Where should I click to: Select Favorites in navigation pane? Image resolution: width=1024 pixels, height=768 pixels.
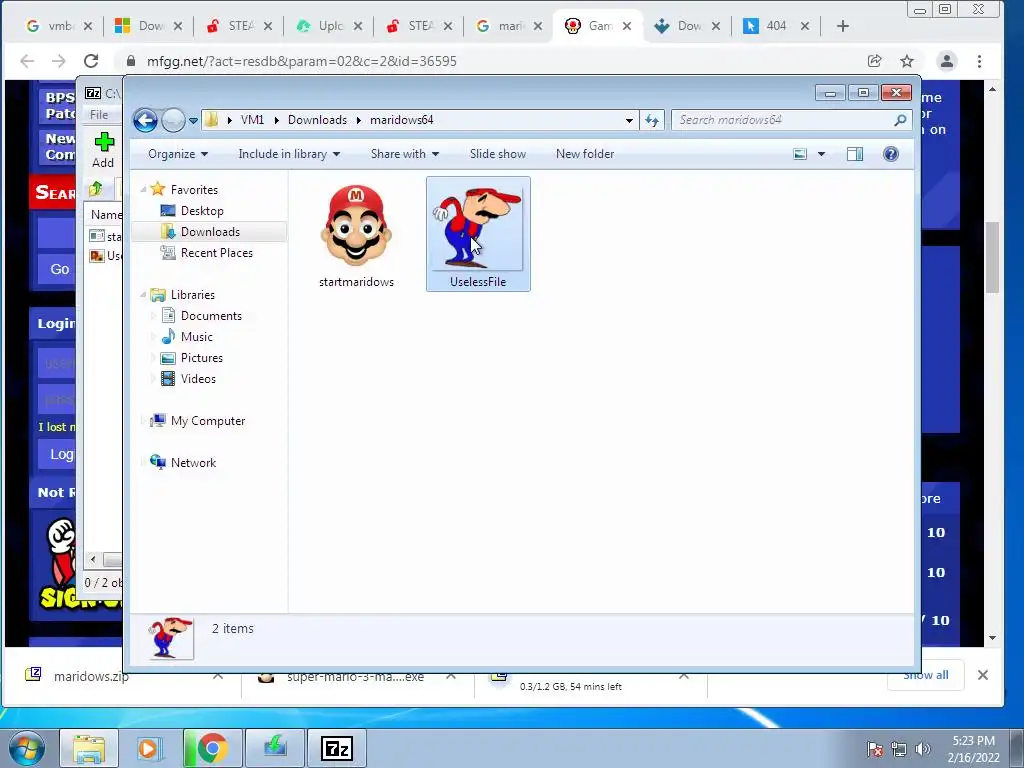pos(194,189)
